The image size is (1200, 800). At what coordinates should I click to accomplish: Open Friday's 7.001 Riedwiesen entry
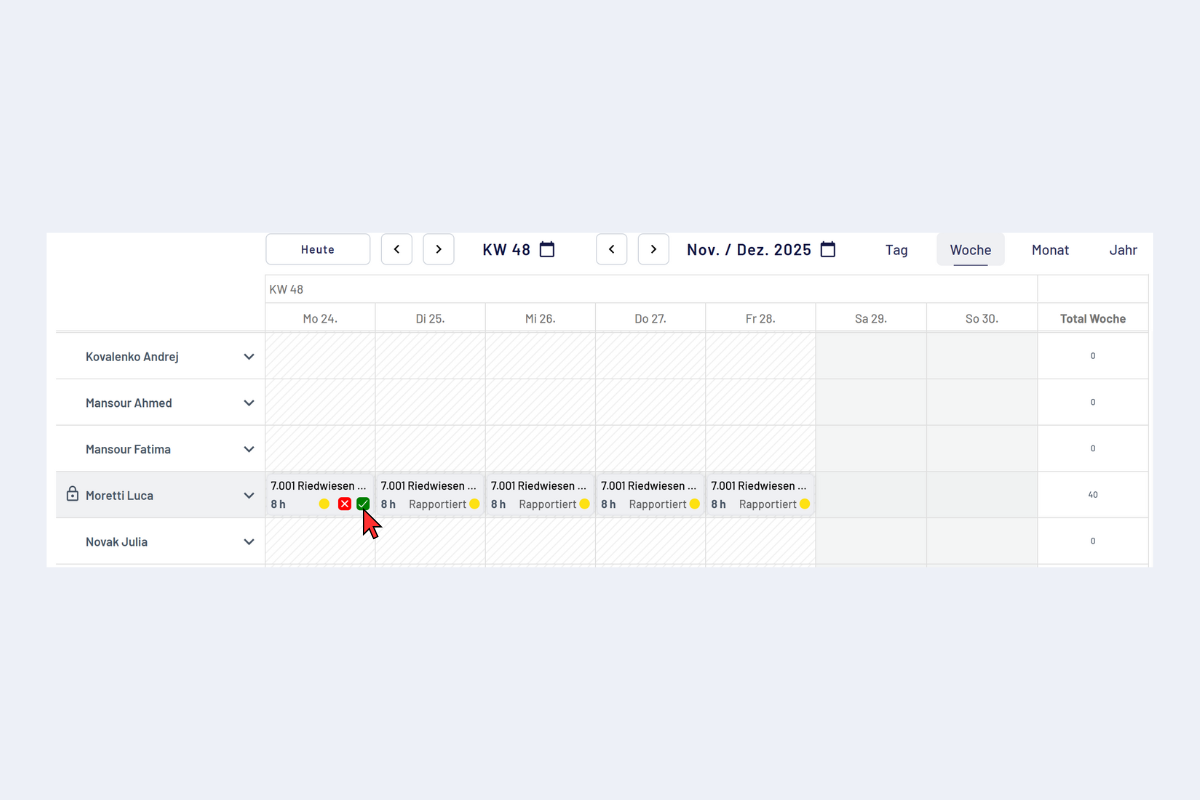point(760,487)
